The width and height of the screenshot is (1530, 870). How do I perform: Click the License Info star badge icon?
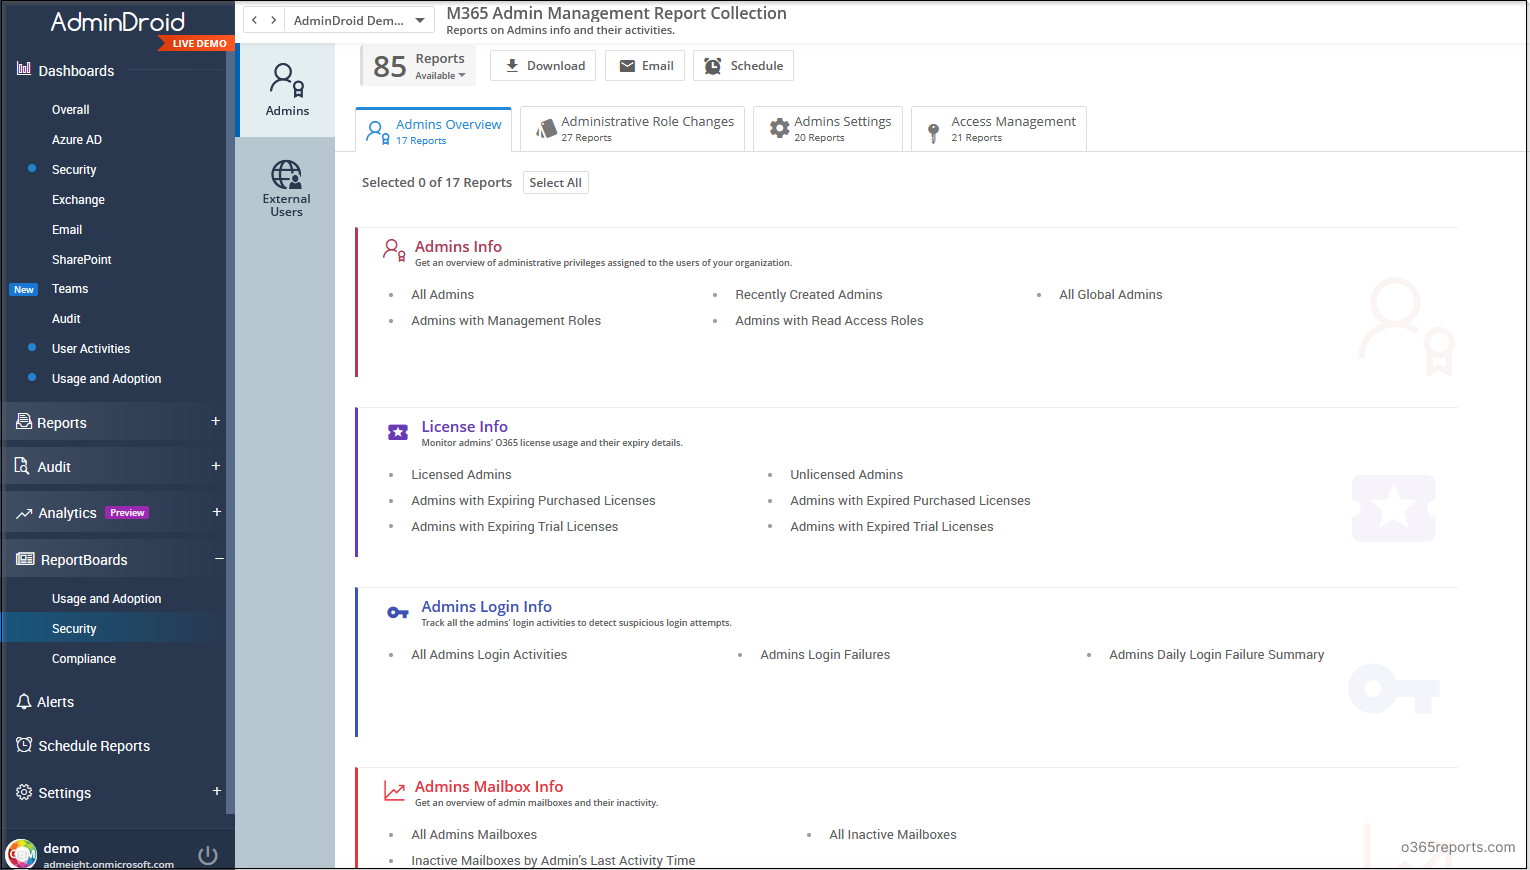click(x=398, y=432)
